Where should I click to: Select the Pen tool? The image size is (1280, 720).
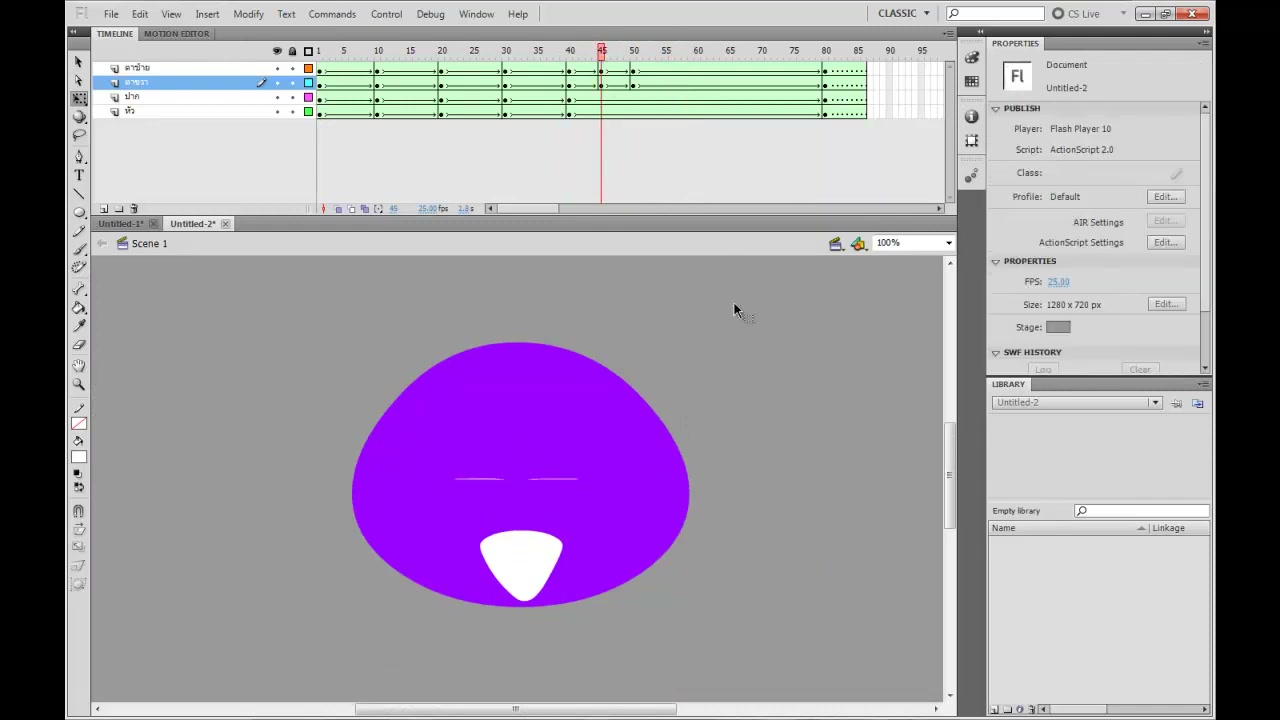point(79,157)
